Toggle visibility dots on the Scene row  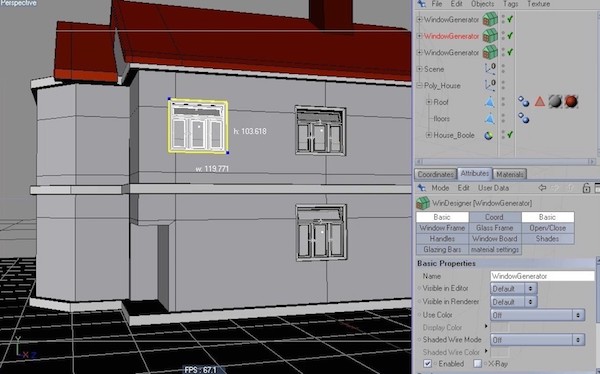[503, 69]
